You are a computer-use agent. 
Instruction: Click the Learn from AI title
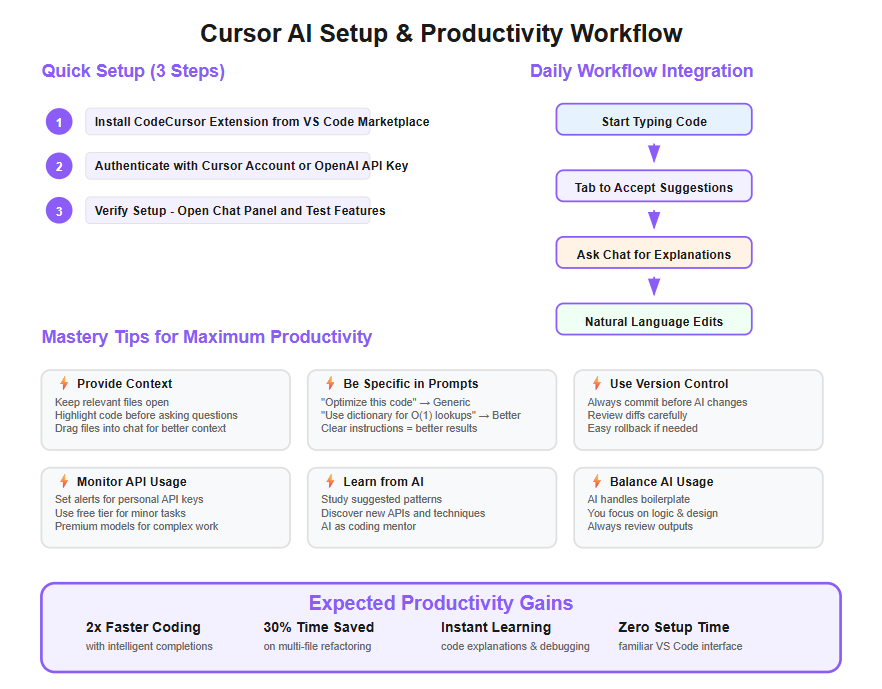(384, 481)
